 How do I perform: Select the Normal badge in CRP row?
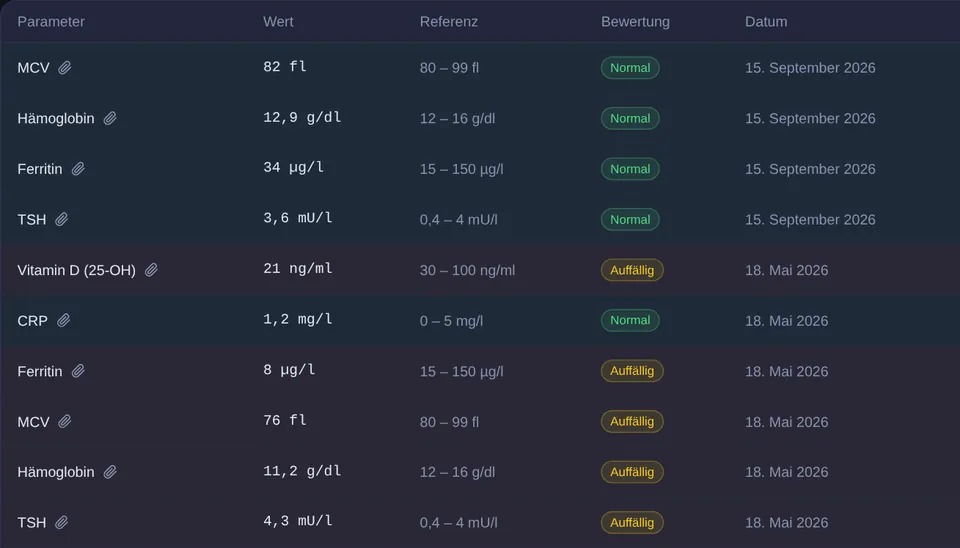pos(630,320)
